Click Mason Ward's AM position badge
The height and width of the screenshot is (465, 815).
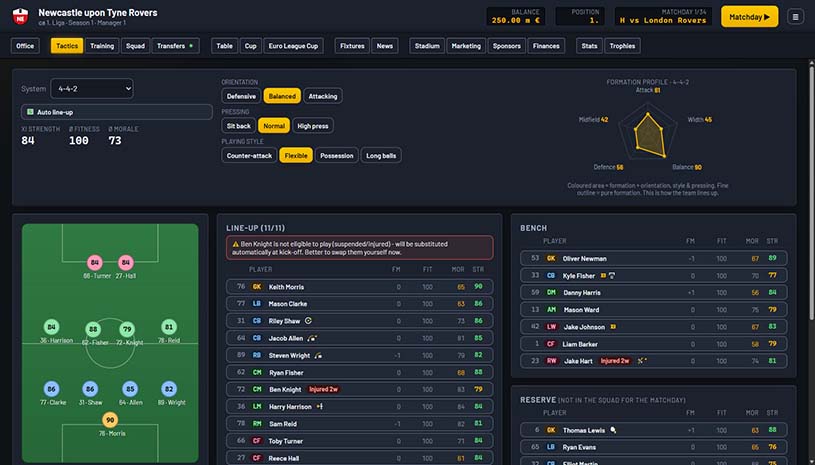(551, 310)
